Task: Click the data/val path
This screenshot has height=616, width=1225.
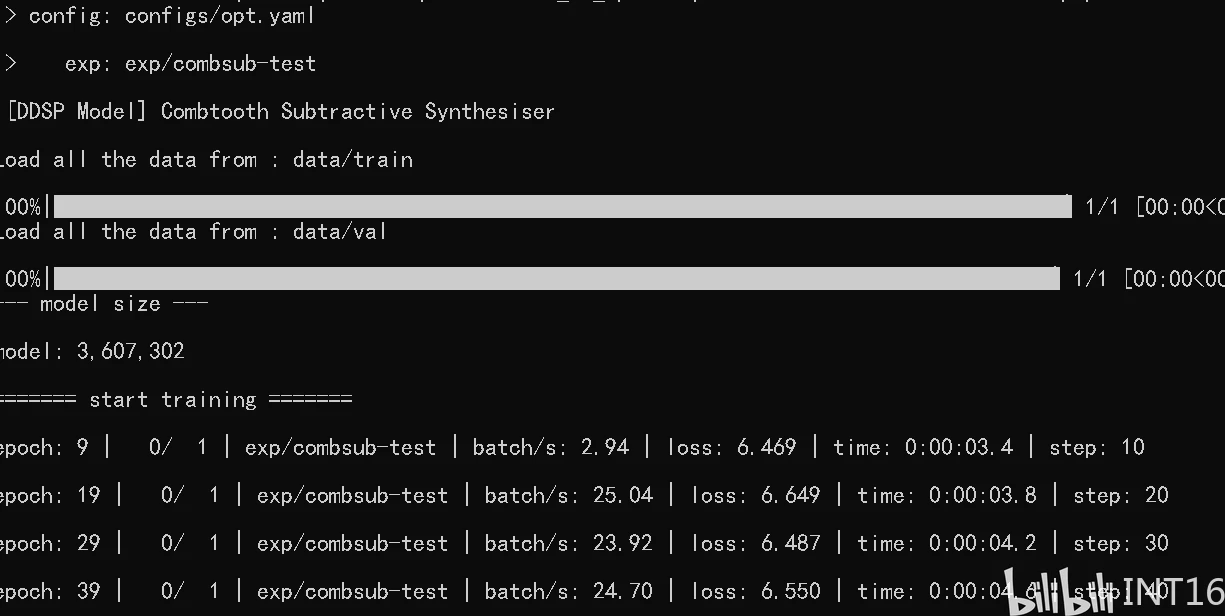Action: [339, 231]
